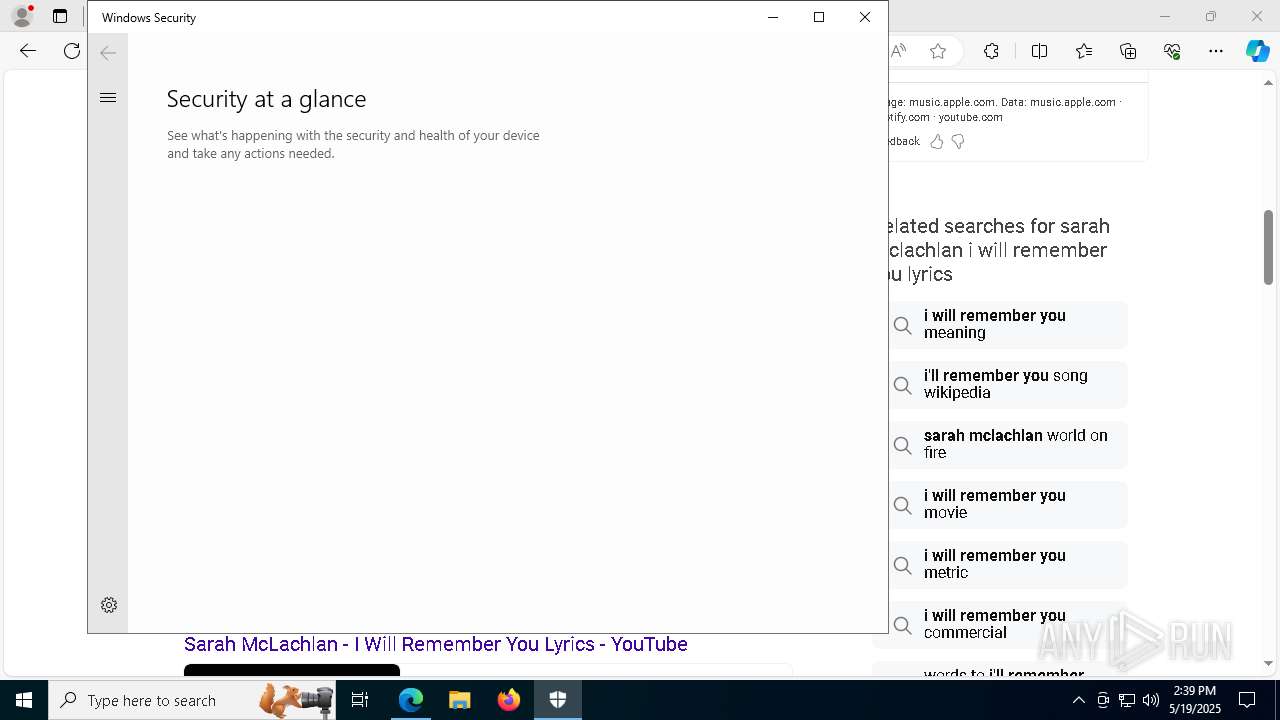This screenshot has width=1280, height=720.
Task: Give thumbs up feedback
Action: click(x=937, y=142)
